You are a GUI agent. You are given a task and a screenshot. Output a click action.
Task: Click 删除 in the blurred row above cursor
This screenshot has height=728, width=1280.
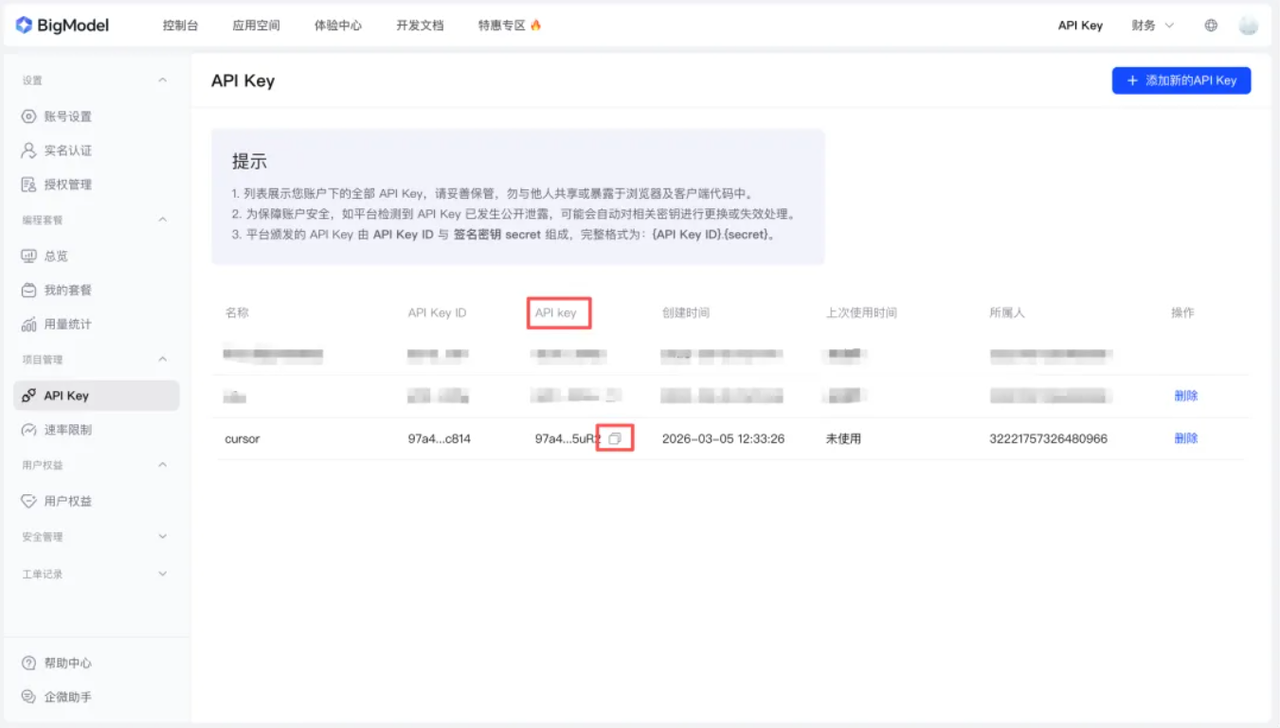tap(1186, 396)
